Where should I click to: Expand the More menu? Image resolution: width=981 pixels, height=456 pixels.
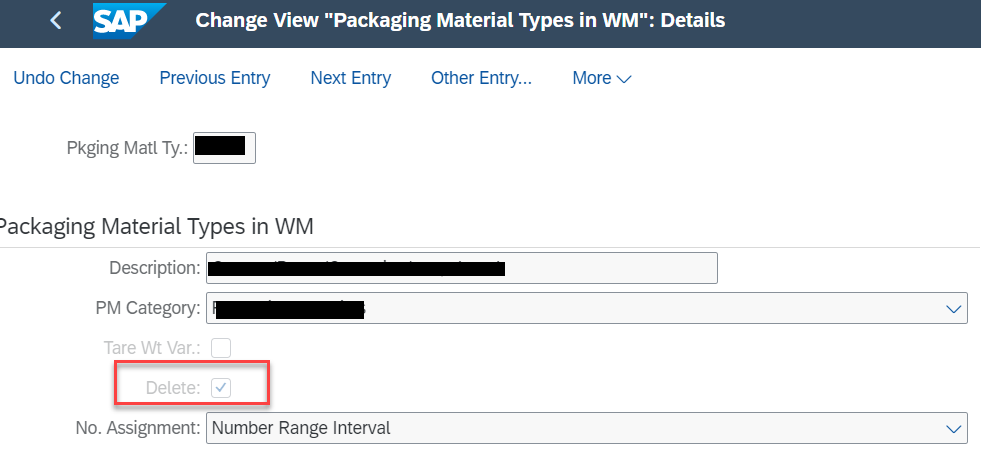coord(602,78)
